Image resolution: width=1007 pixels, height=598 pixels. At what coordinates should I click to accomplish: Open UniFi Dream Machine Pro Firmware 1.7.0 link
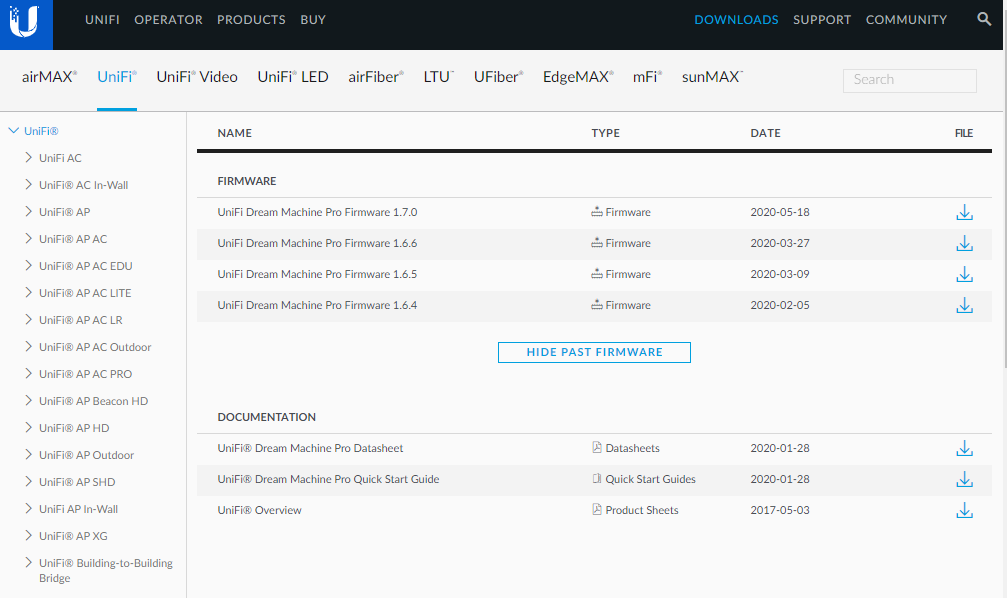pyautogui.click(x=317, y=213)
